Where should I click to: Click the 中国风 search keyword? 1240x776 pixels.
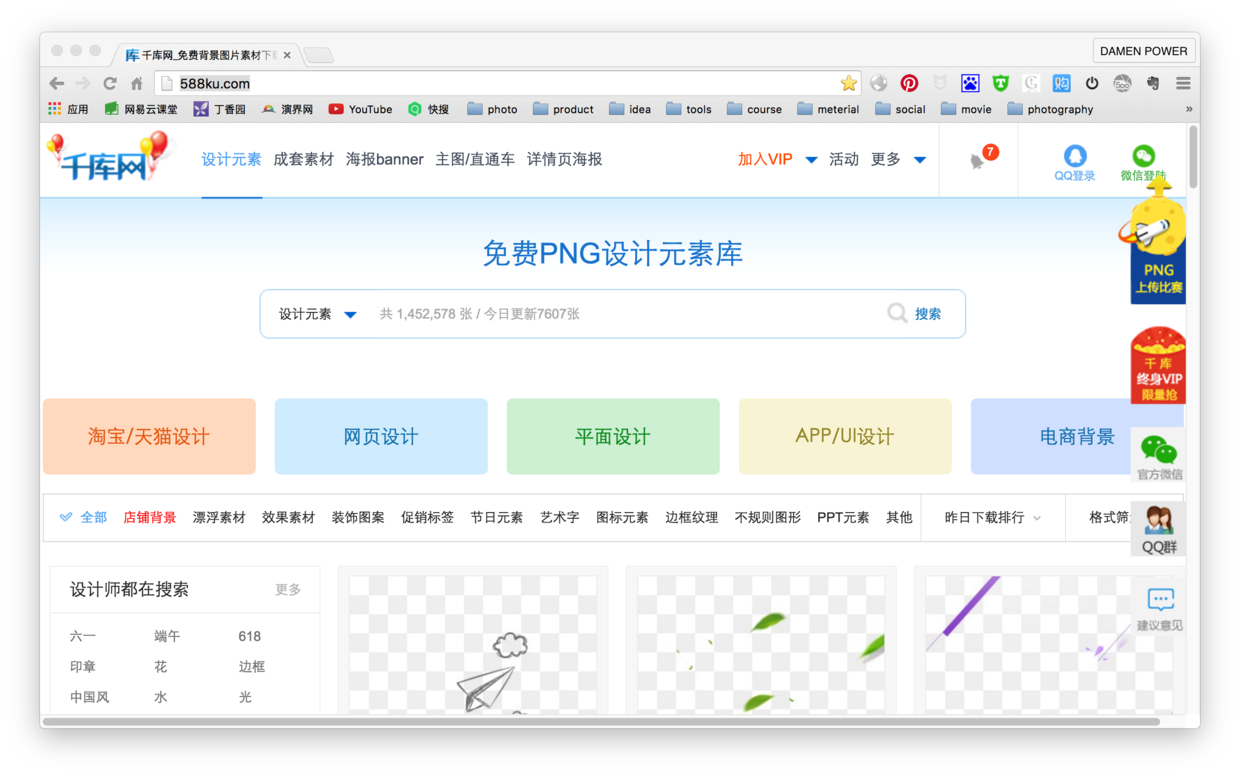[89, 697]
